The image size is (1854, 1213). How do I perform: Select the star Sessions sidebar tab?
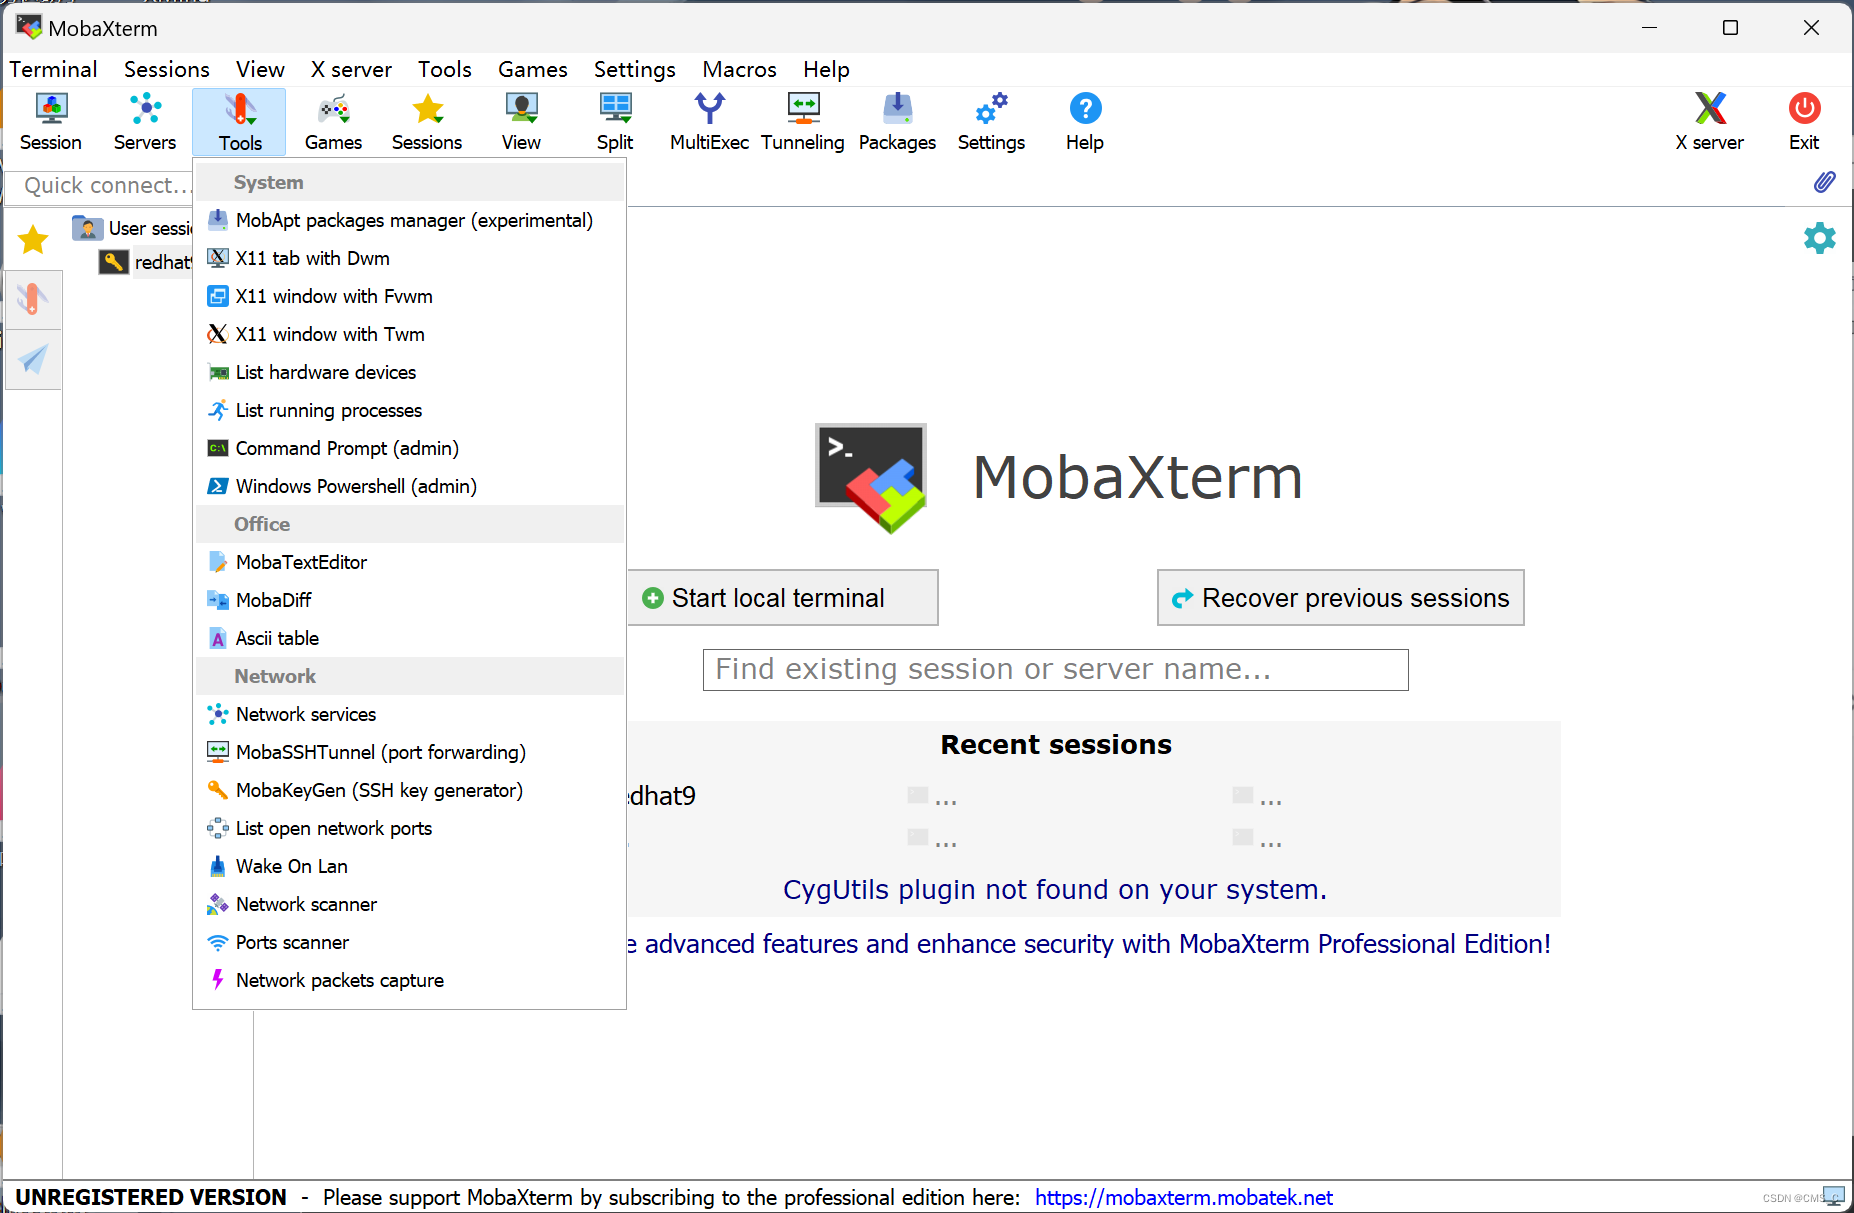coord(33,239)
